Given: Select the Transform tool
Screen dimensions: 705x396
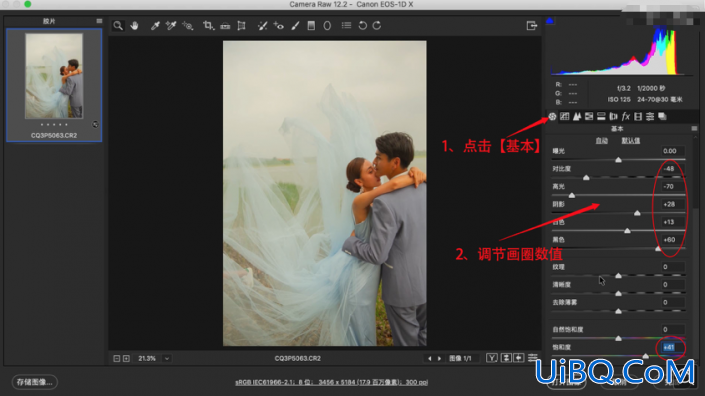Looking at the screenshot, I should coord(241,26).
